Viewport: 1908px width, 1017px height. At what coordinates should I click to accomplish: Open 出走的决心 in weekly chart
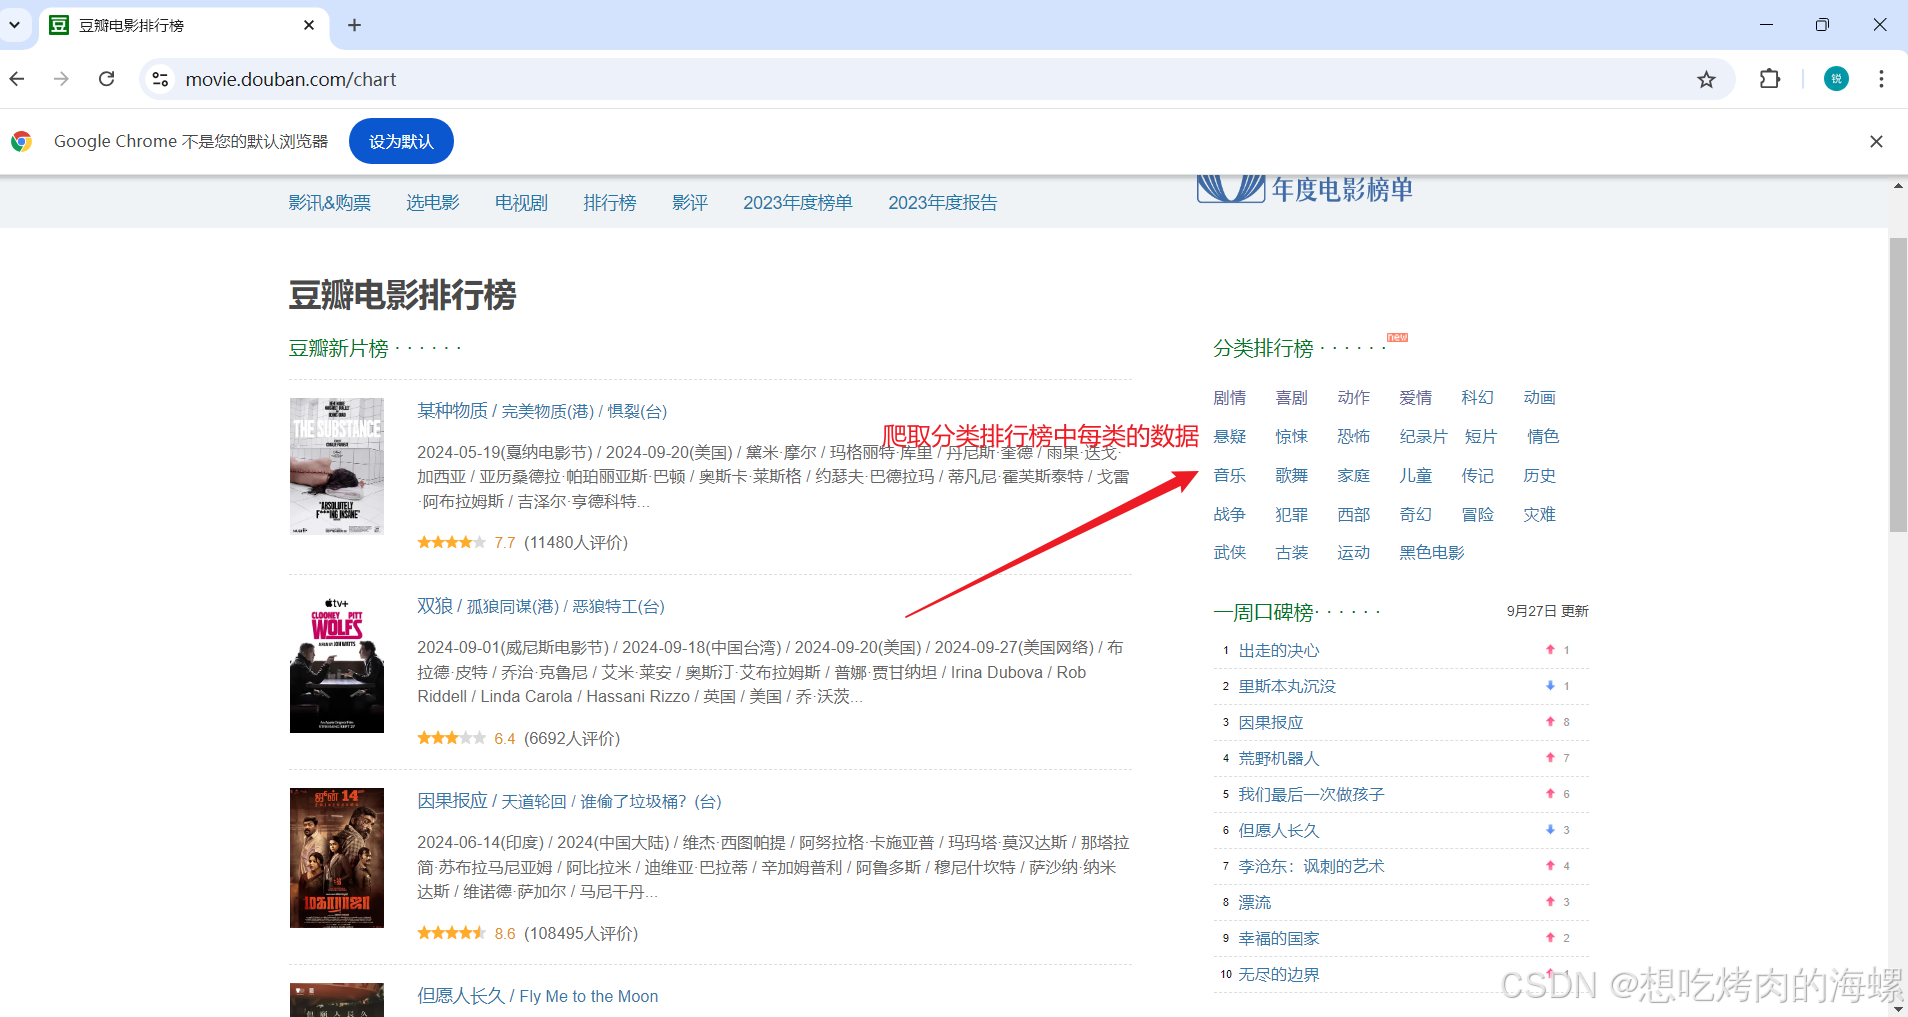pyautogui.click(x=1279, y=651)
